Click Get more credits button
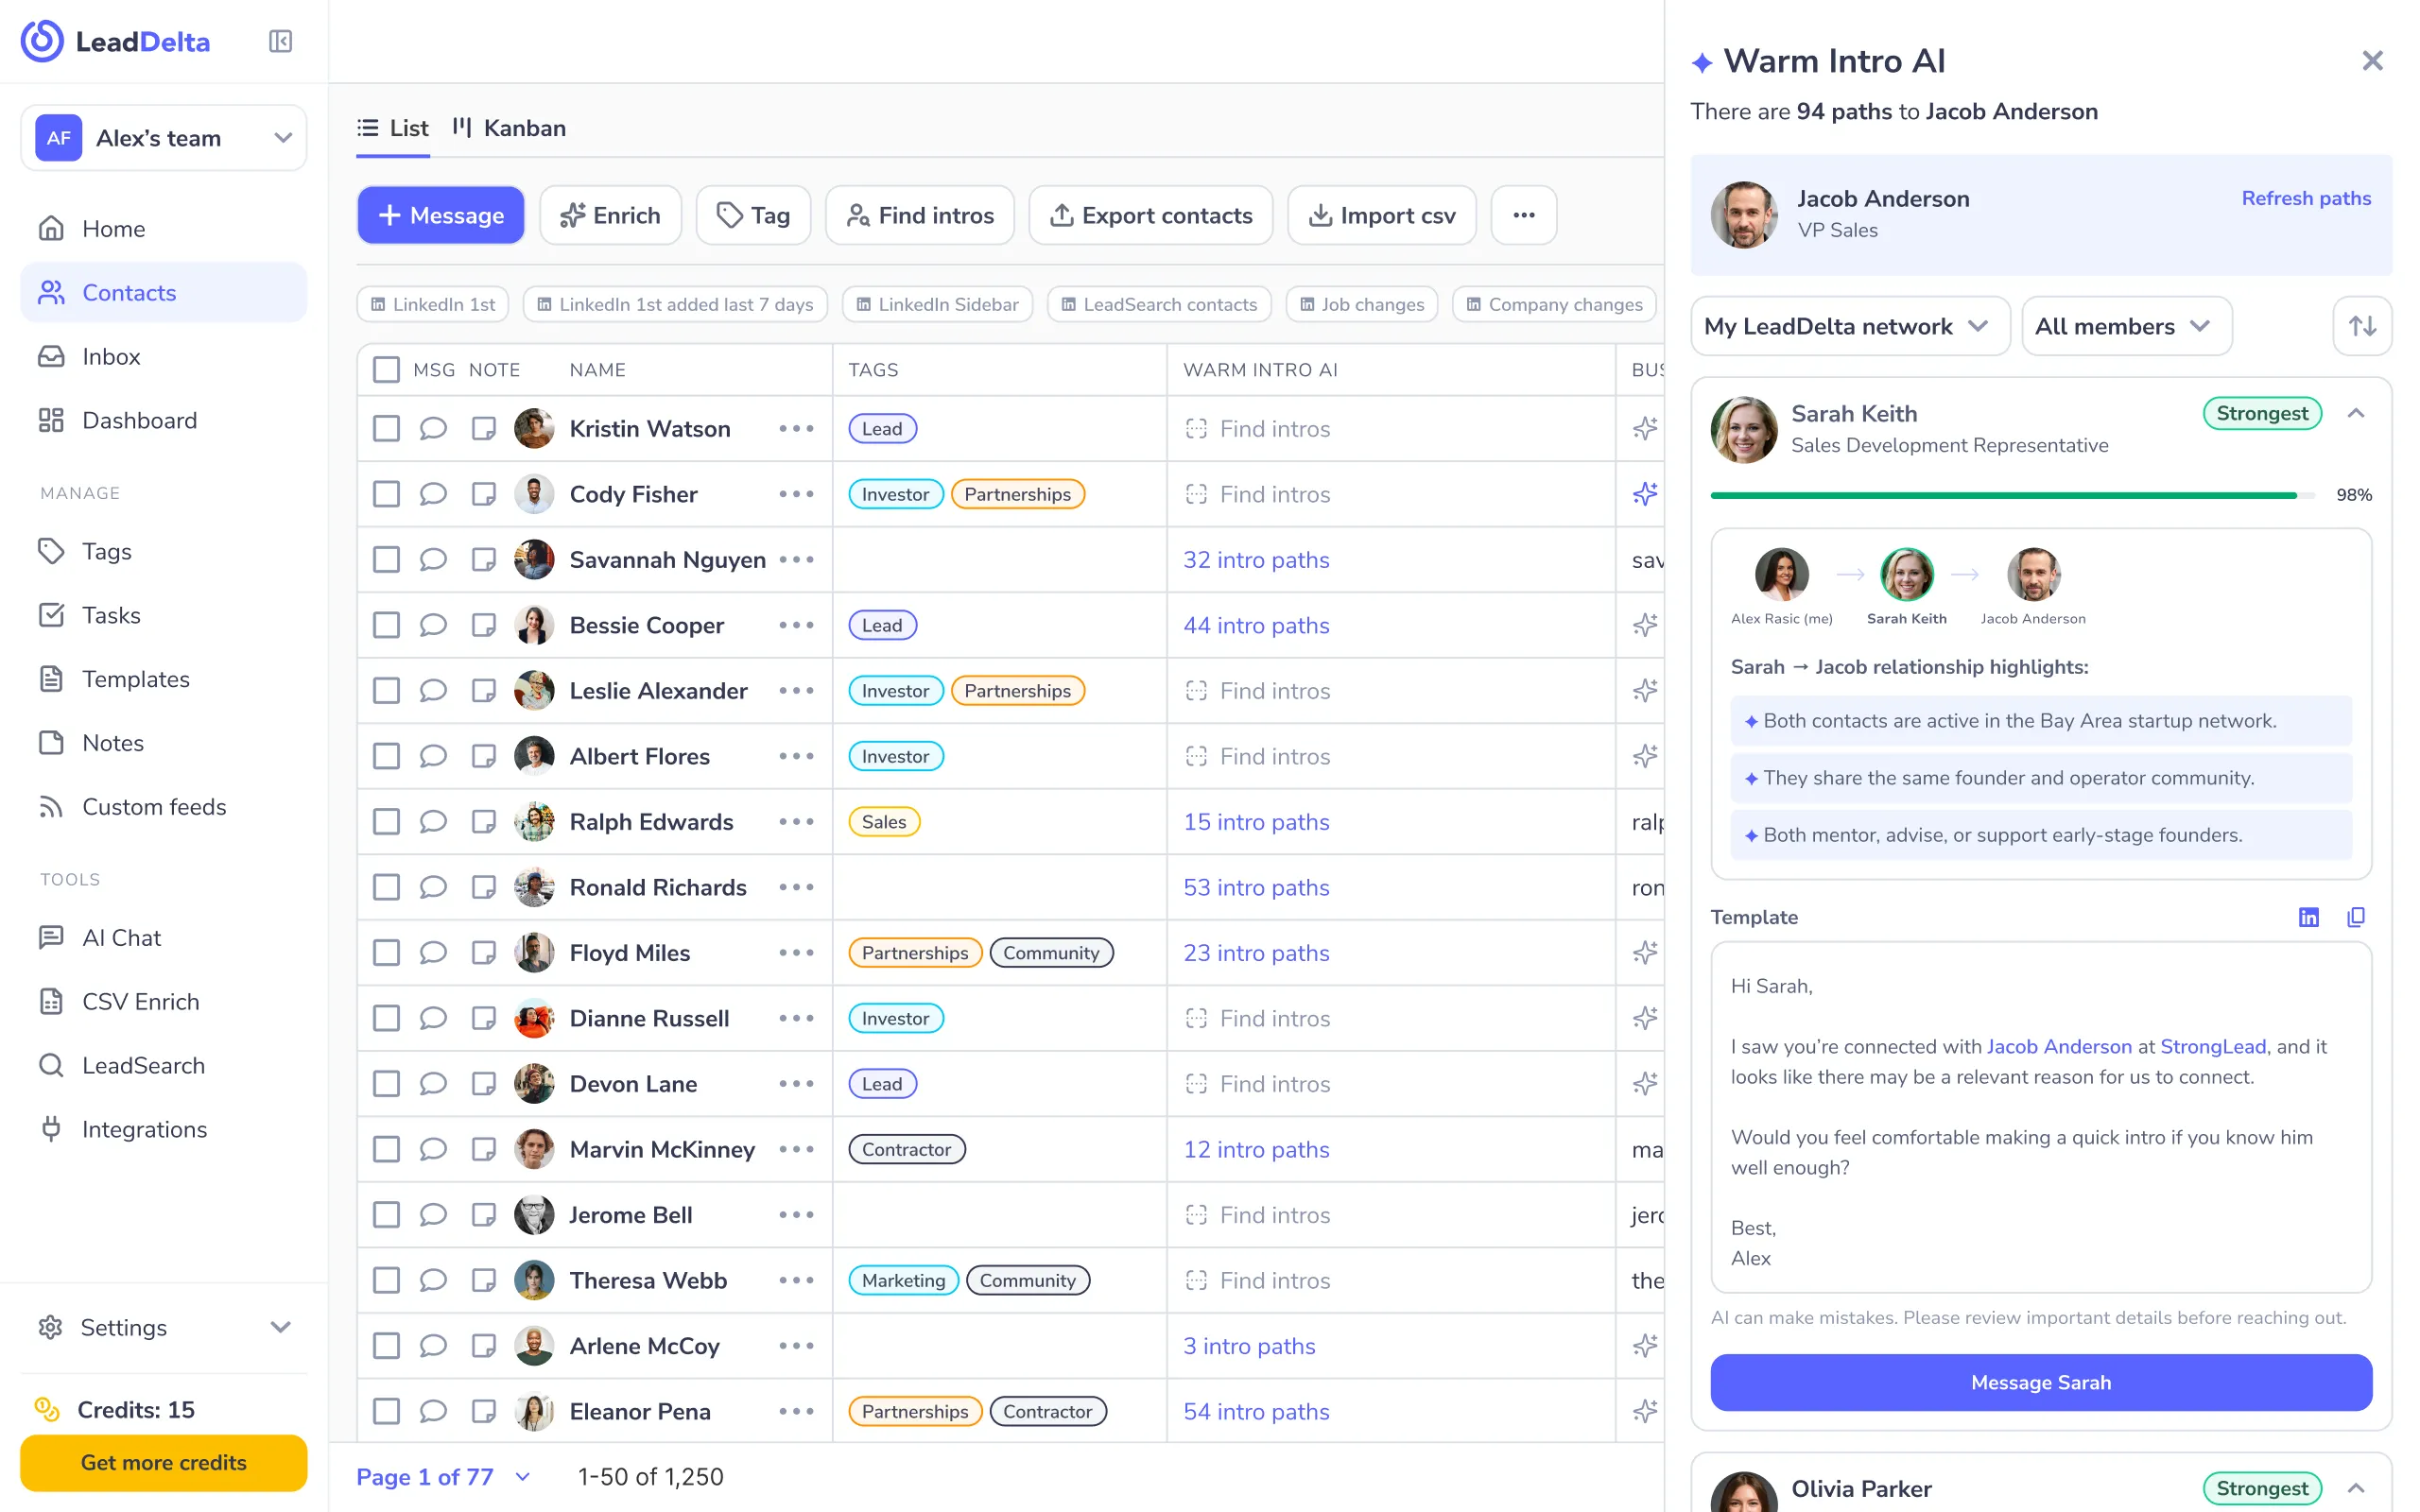The width and height of the screenshot is (2420, 1512). tap(164, 1462)
